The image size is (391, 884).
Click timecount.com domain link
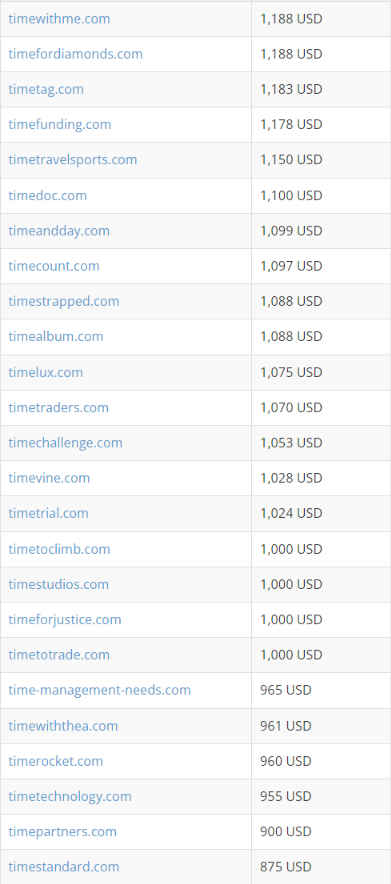[x=54, y=266]
